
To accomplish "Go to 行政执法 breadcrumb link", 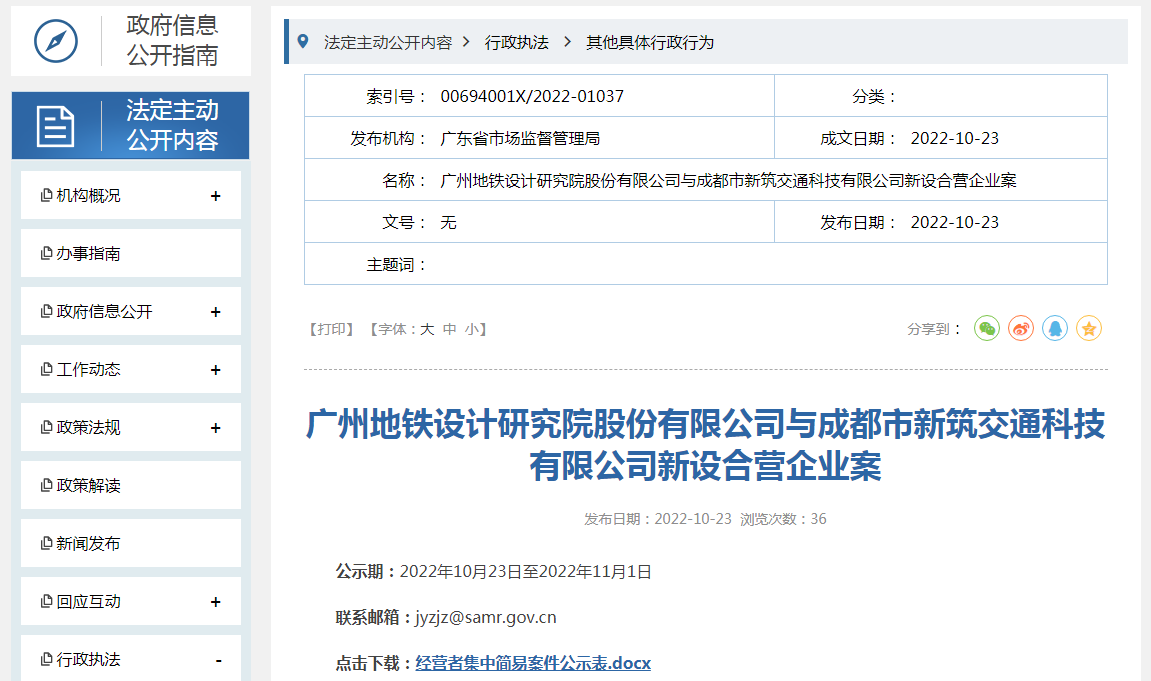I will click(x=517, y=43).
